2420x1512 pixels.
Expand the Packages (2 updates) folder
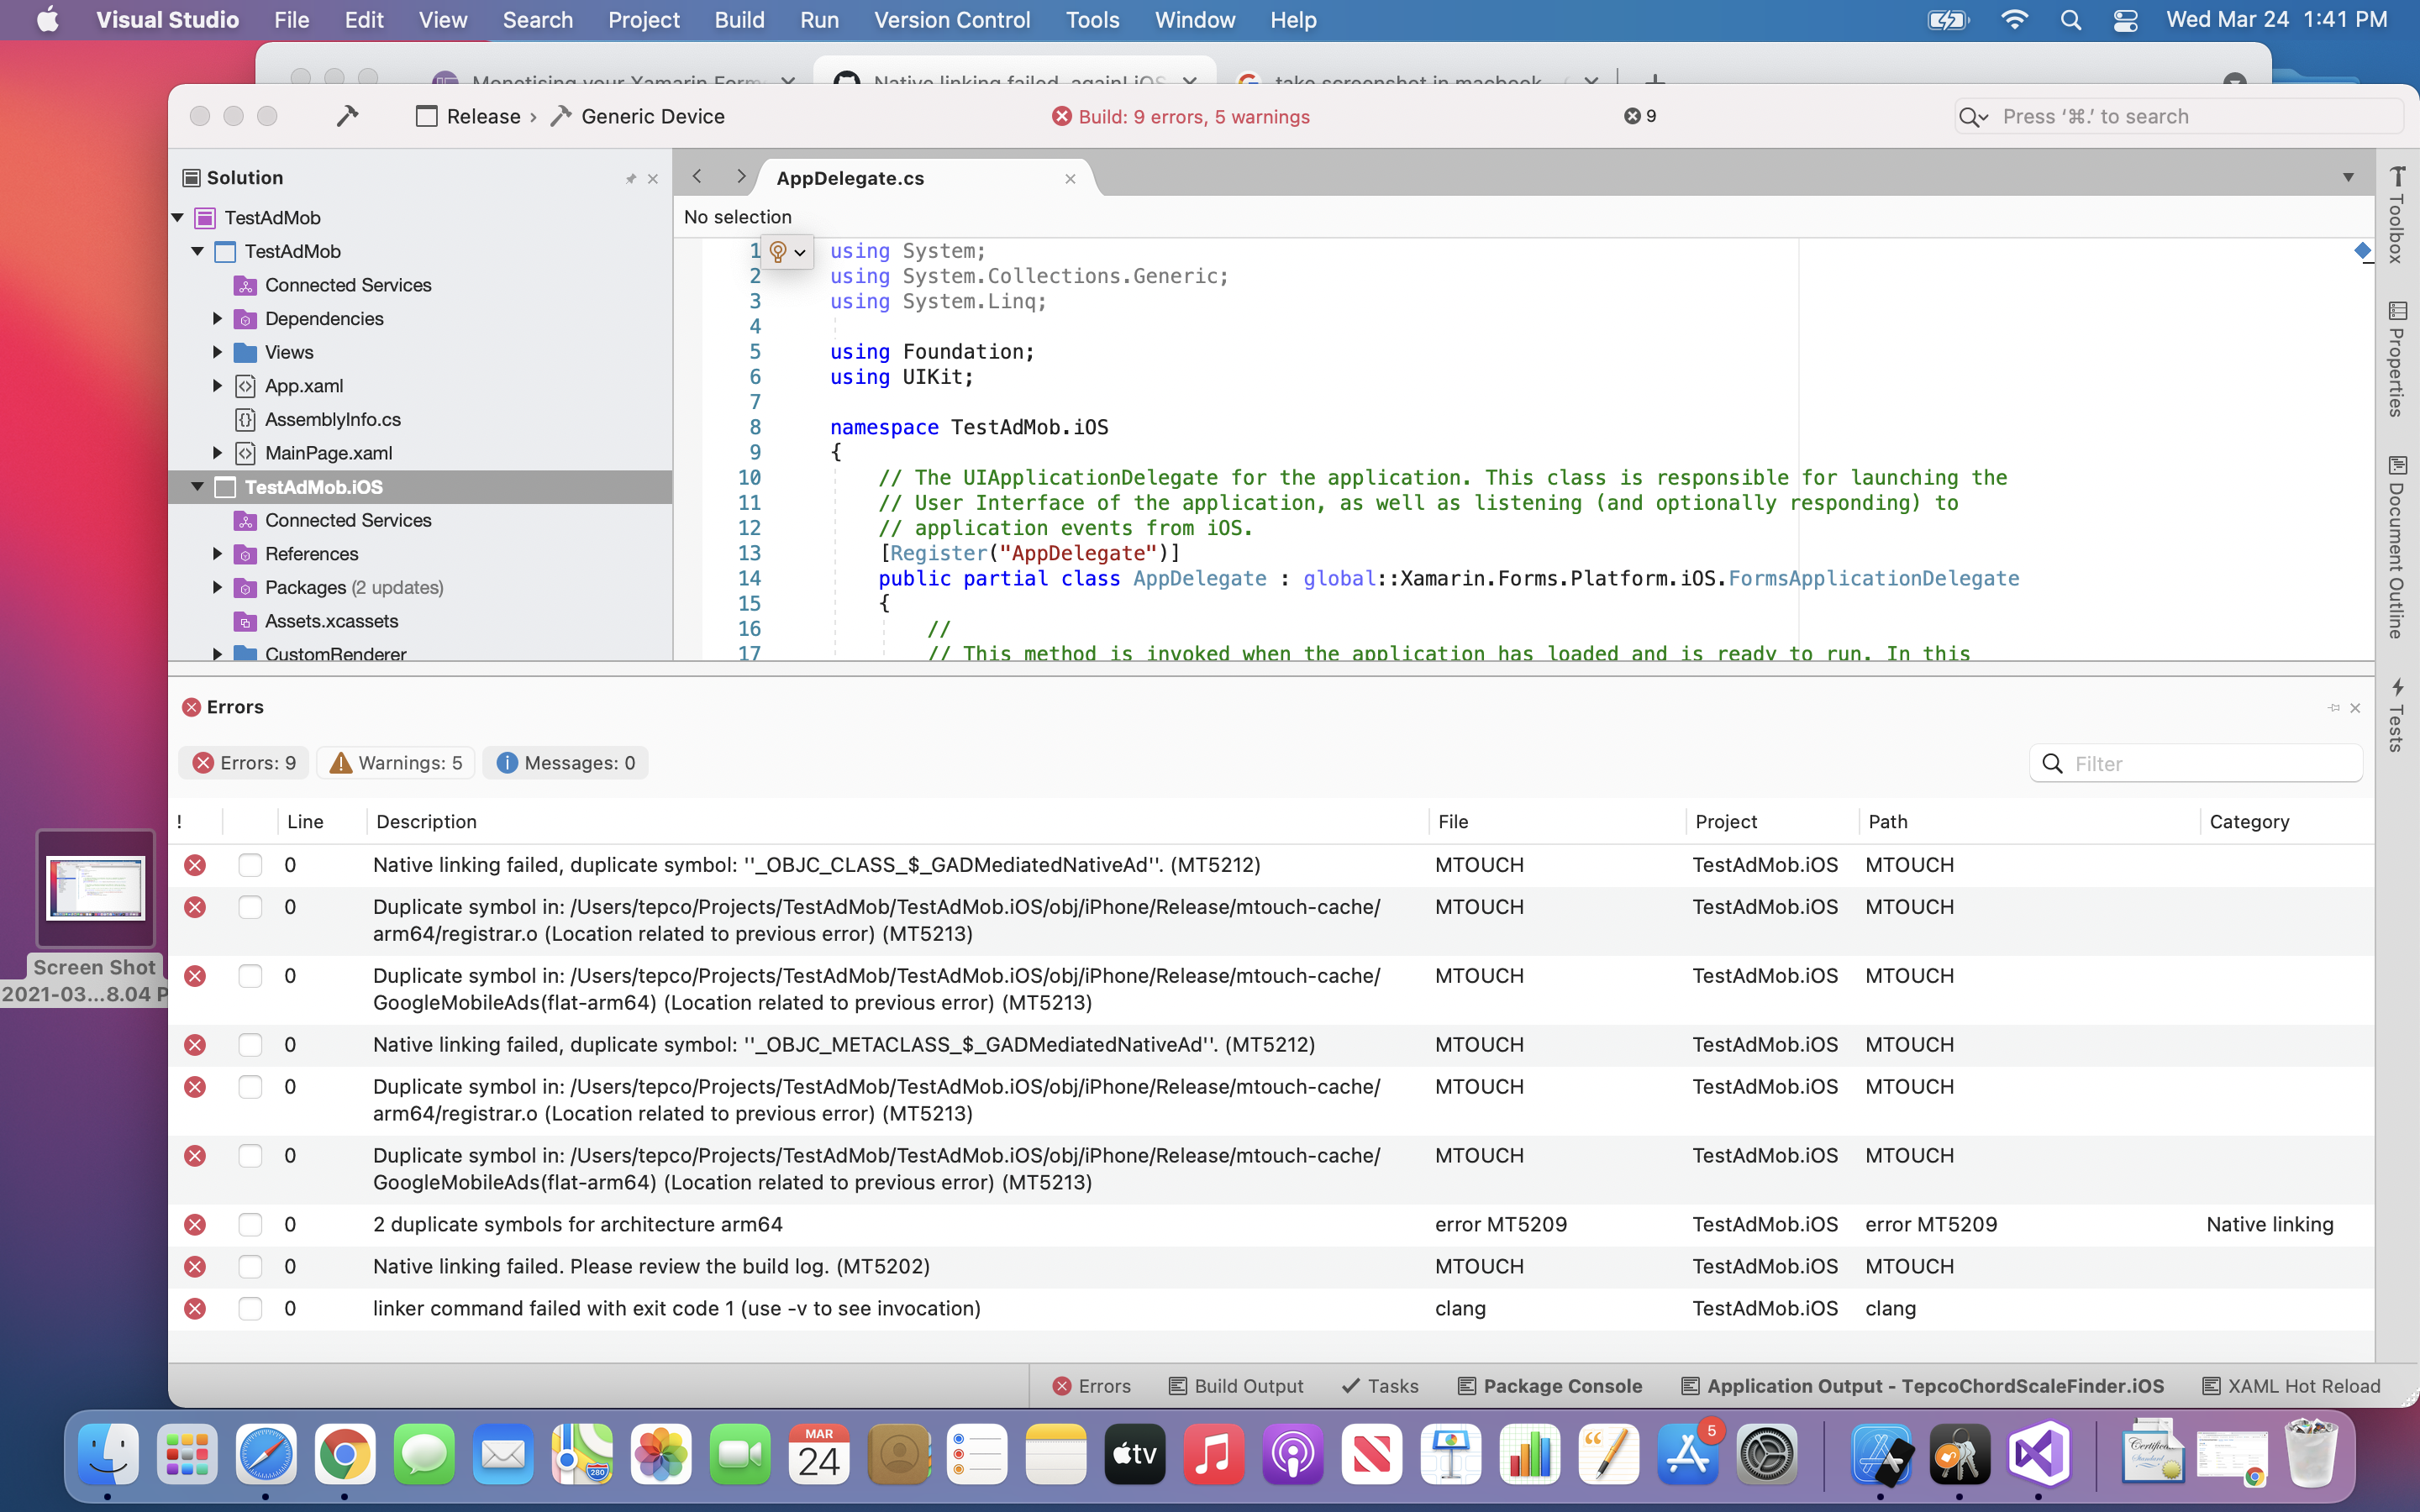[217, 587]
